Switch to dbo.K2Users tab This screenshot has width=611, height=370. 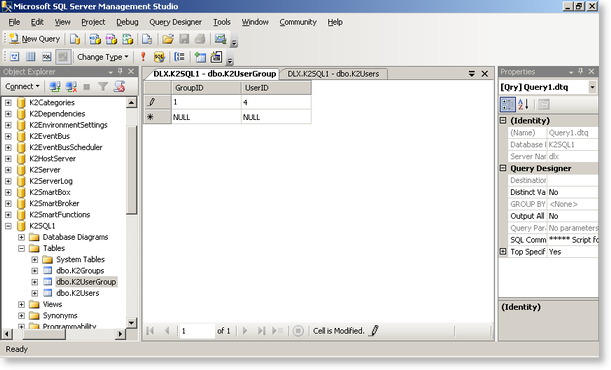(x=333, y=74)
